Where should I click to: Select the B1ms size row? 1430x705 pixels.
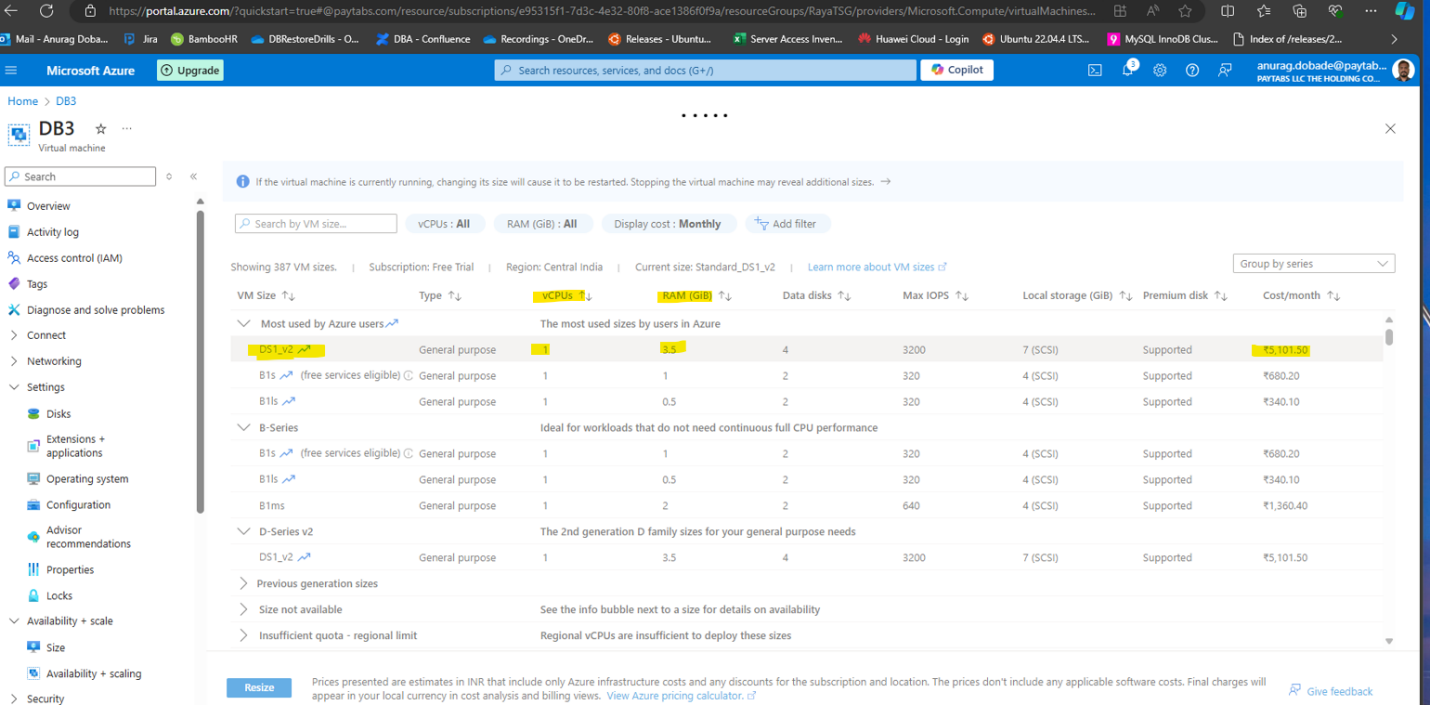coord(806,506)
